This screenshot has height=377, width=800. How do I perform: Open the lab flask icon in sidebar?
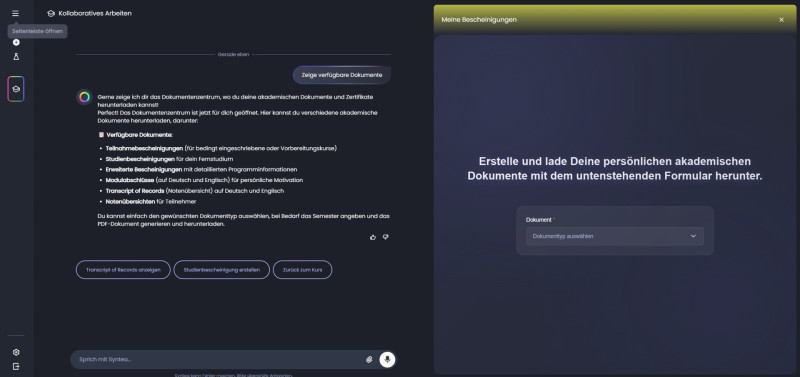[x=16, y=57]
